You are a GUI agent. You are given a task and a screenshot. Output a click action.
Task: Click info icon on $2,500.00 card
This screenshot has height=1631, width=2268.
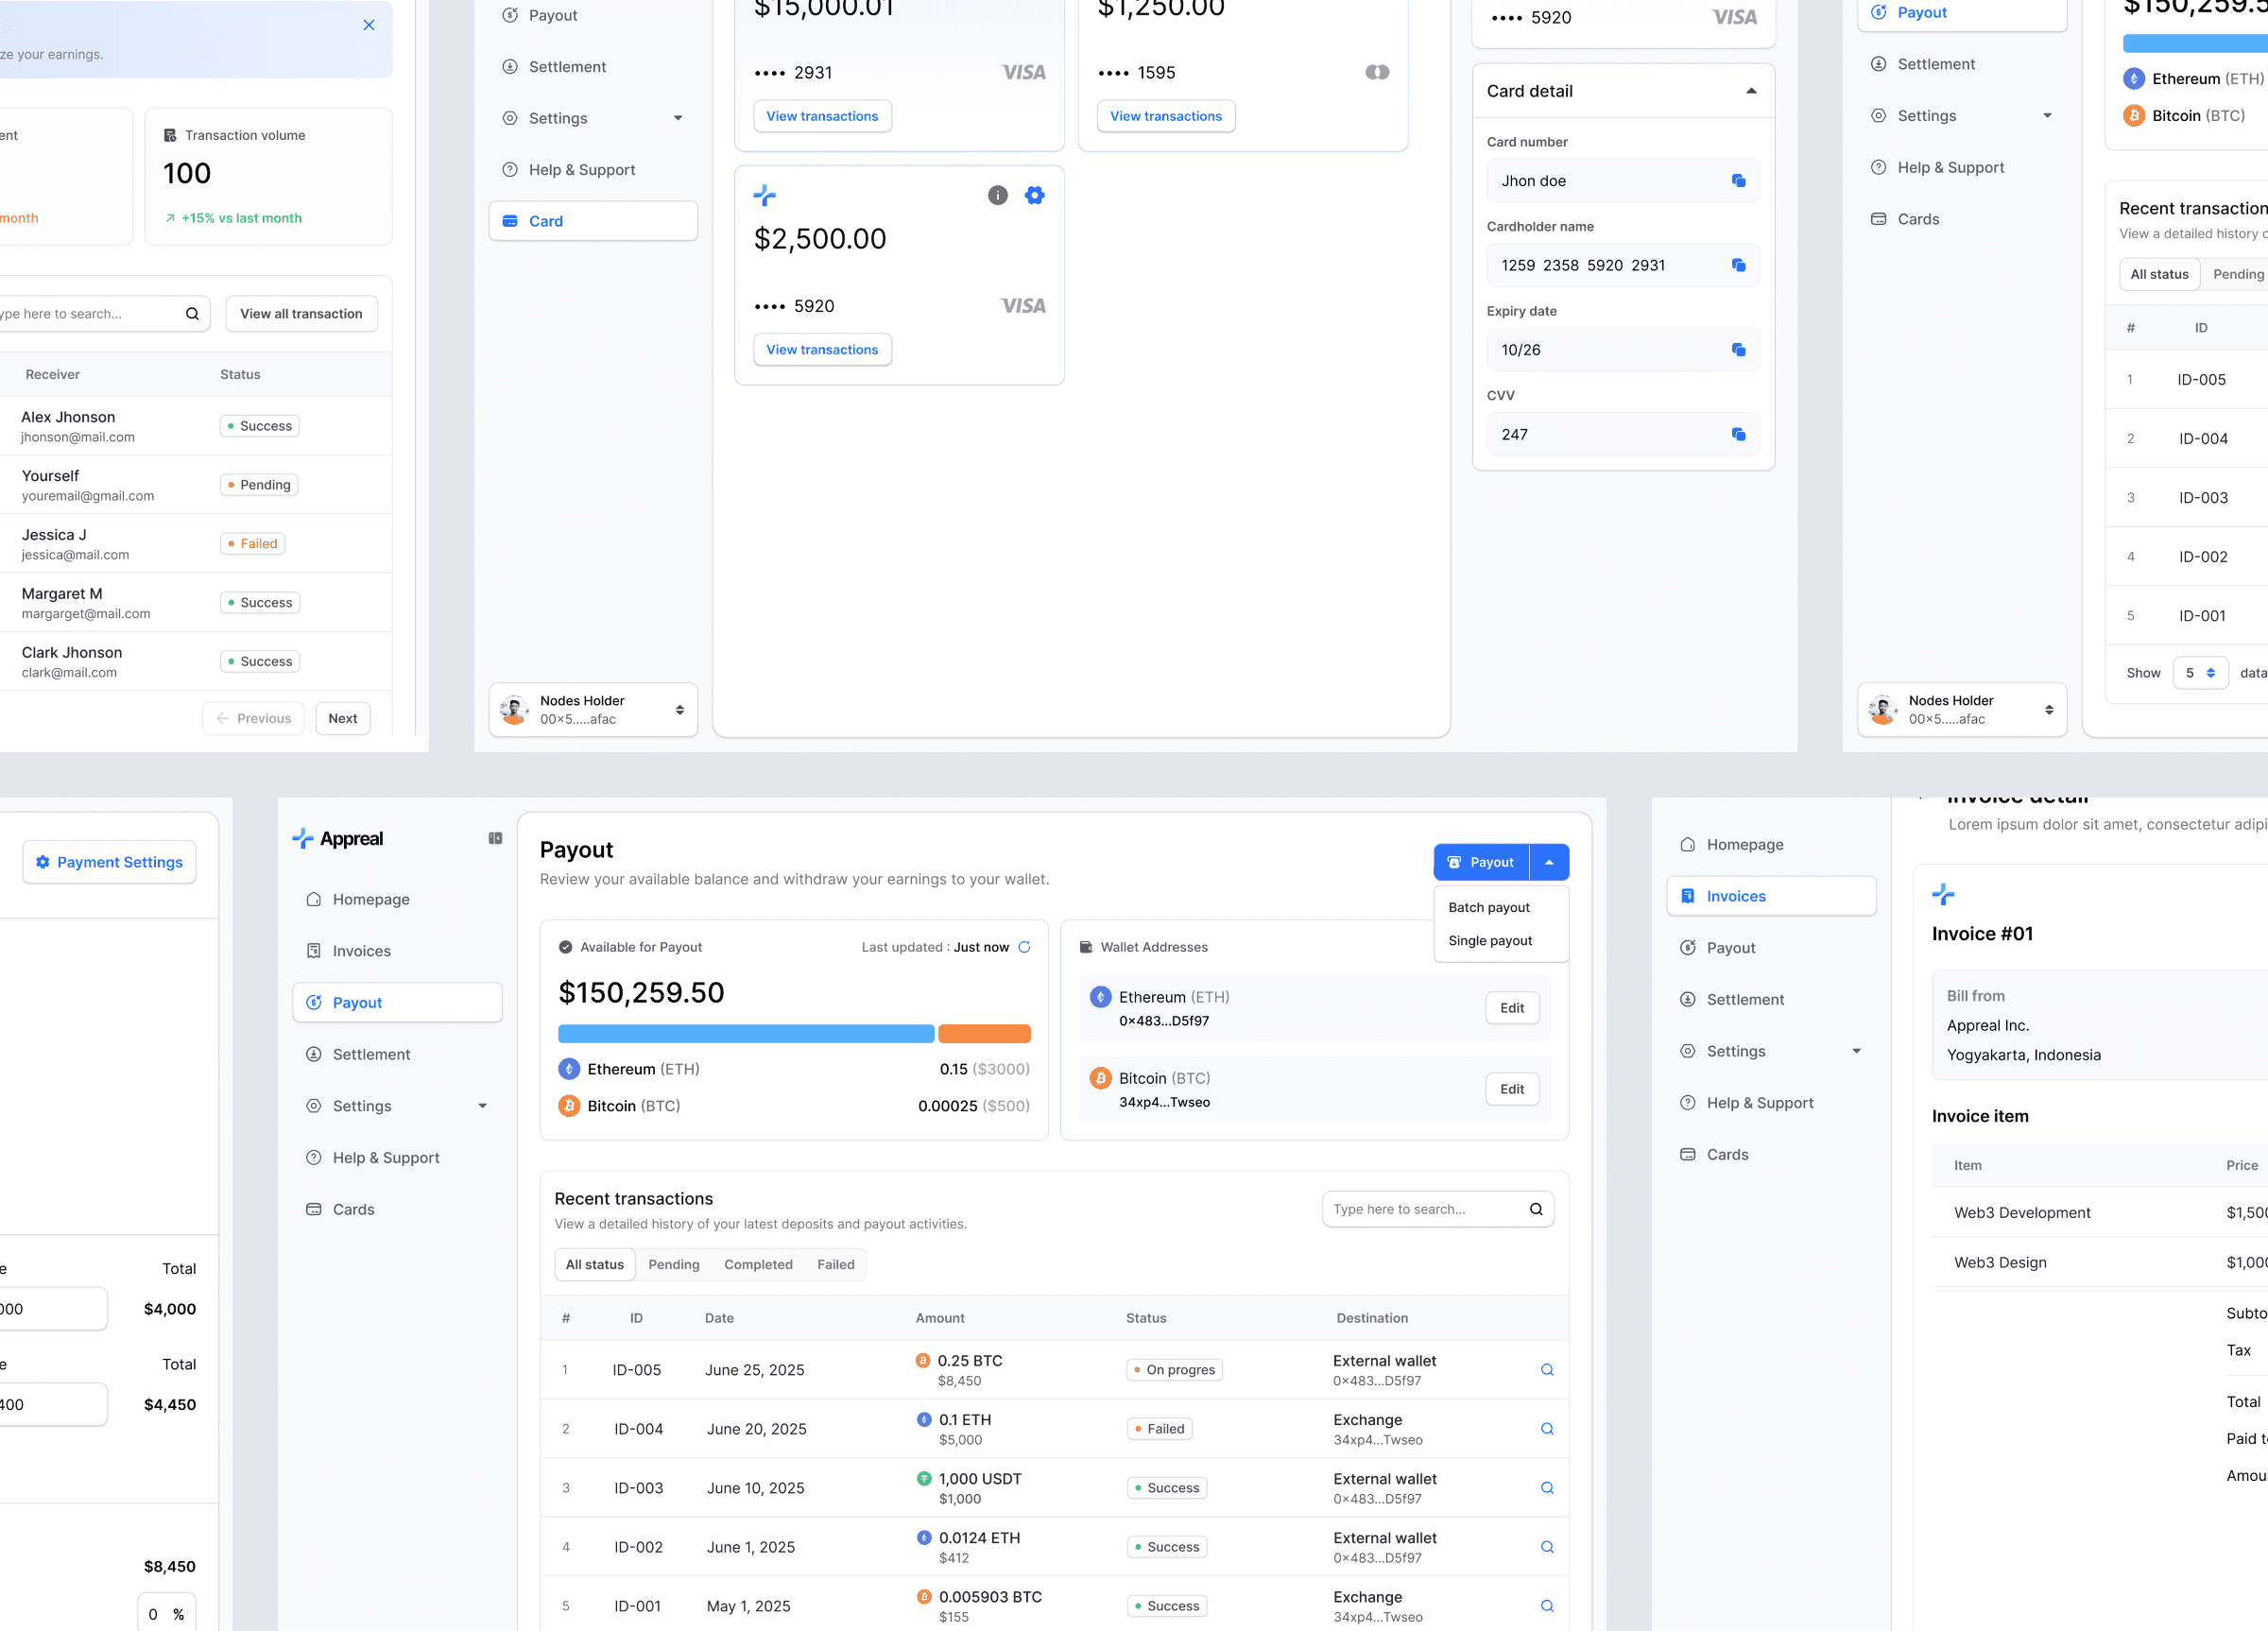coord(997,195)
